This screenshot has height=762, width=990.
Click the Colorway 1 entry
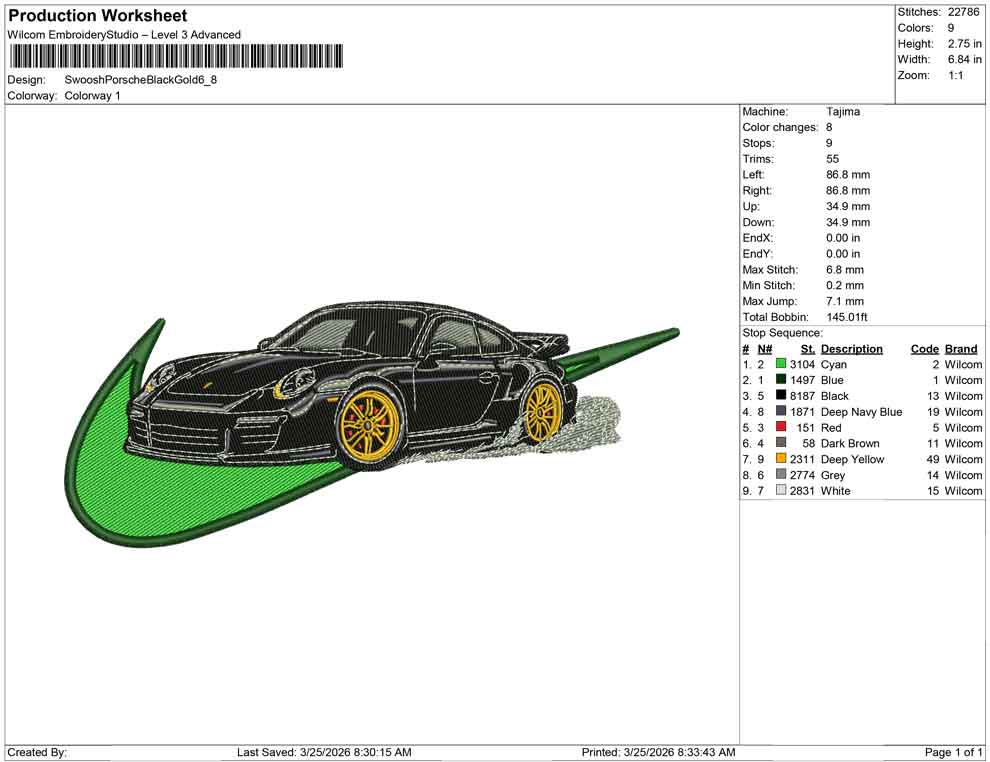point(93,95)
